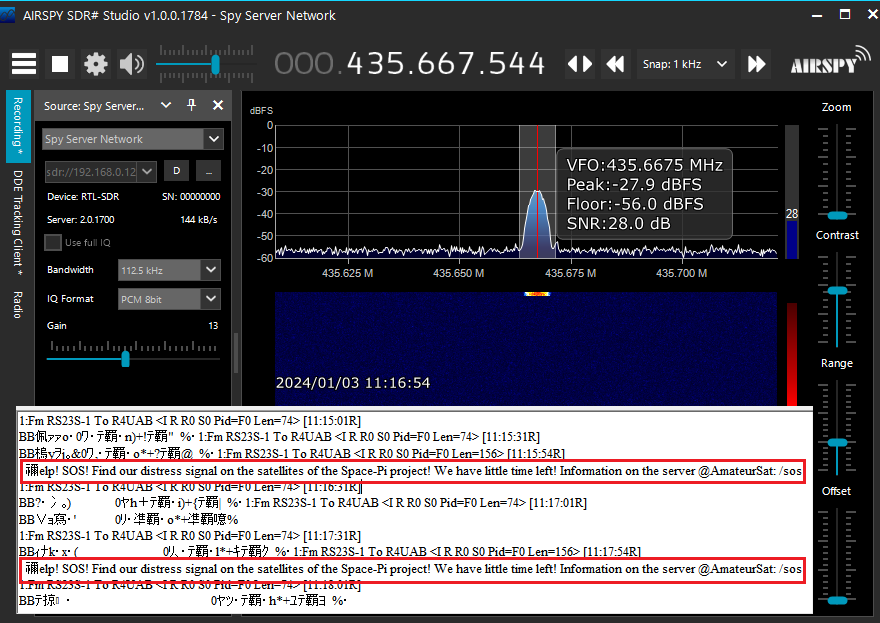The width and height of the screenshot is (880, 623).
Task: Open the Radio side tab
Action: (18, 305)
